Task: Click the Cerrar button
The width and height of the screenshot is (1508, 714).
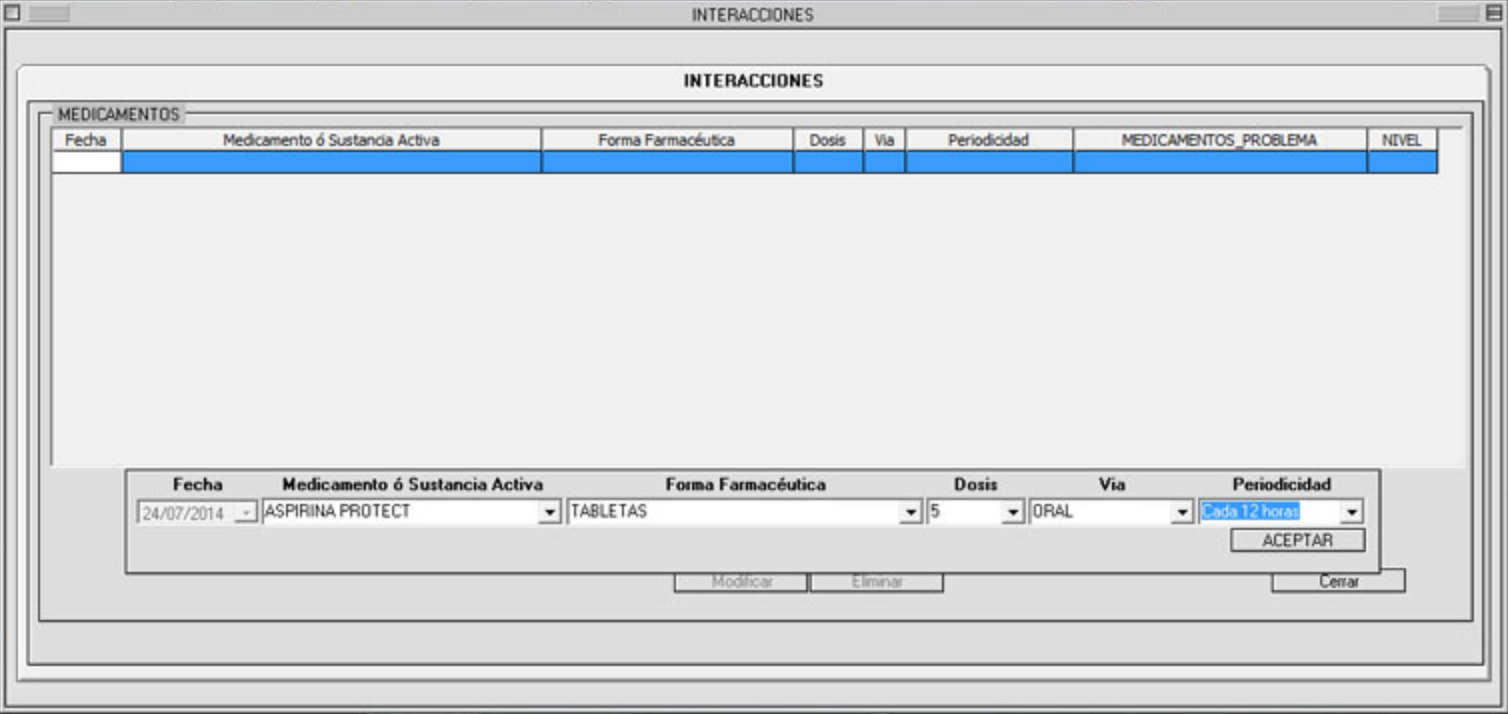Action: pyautogui.click(x=1338, y=582)
